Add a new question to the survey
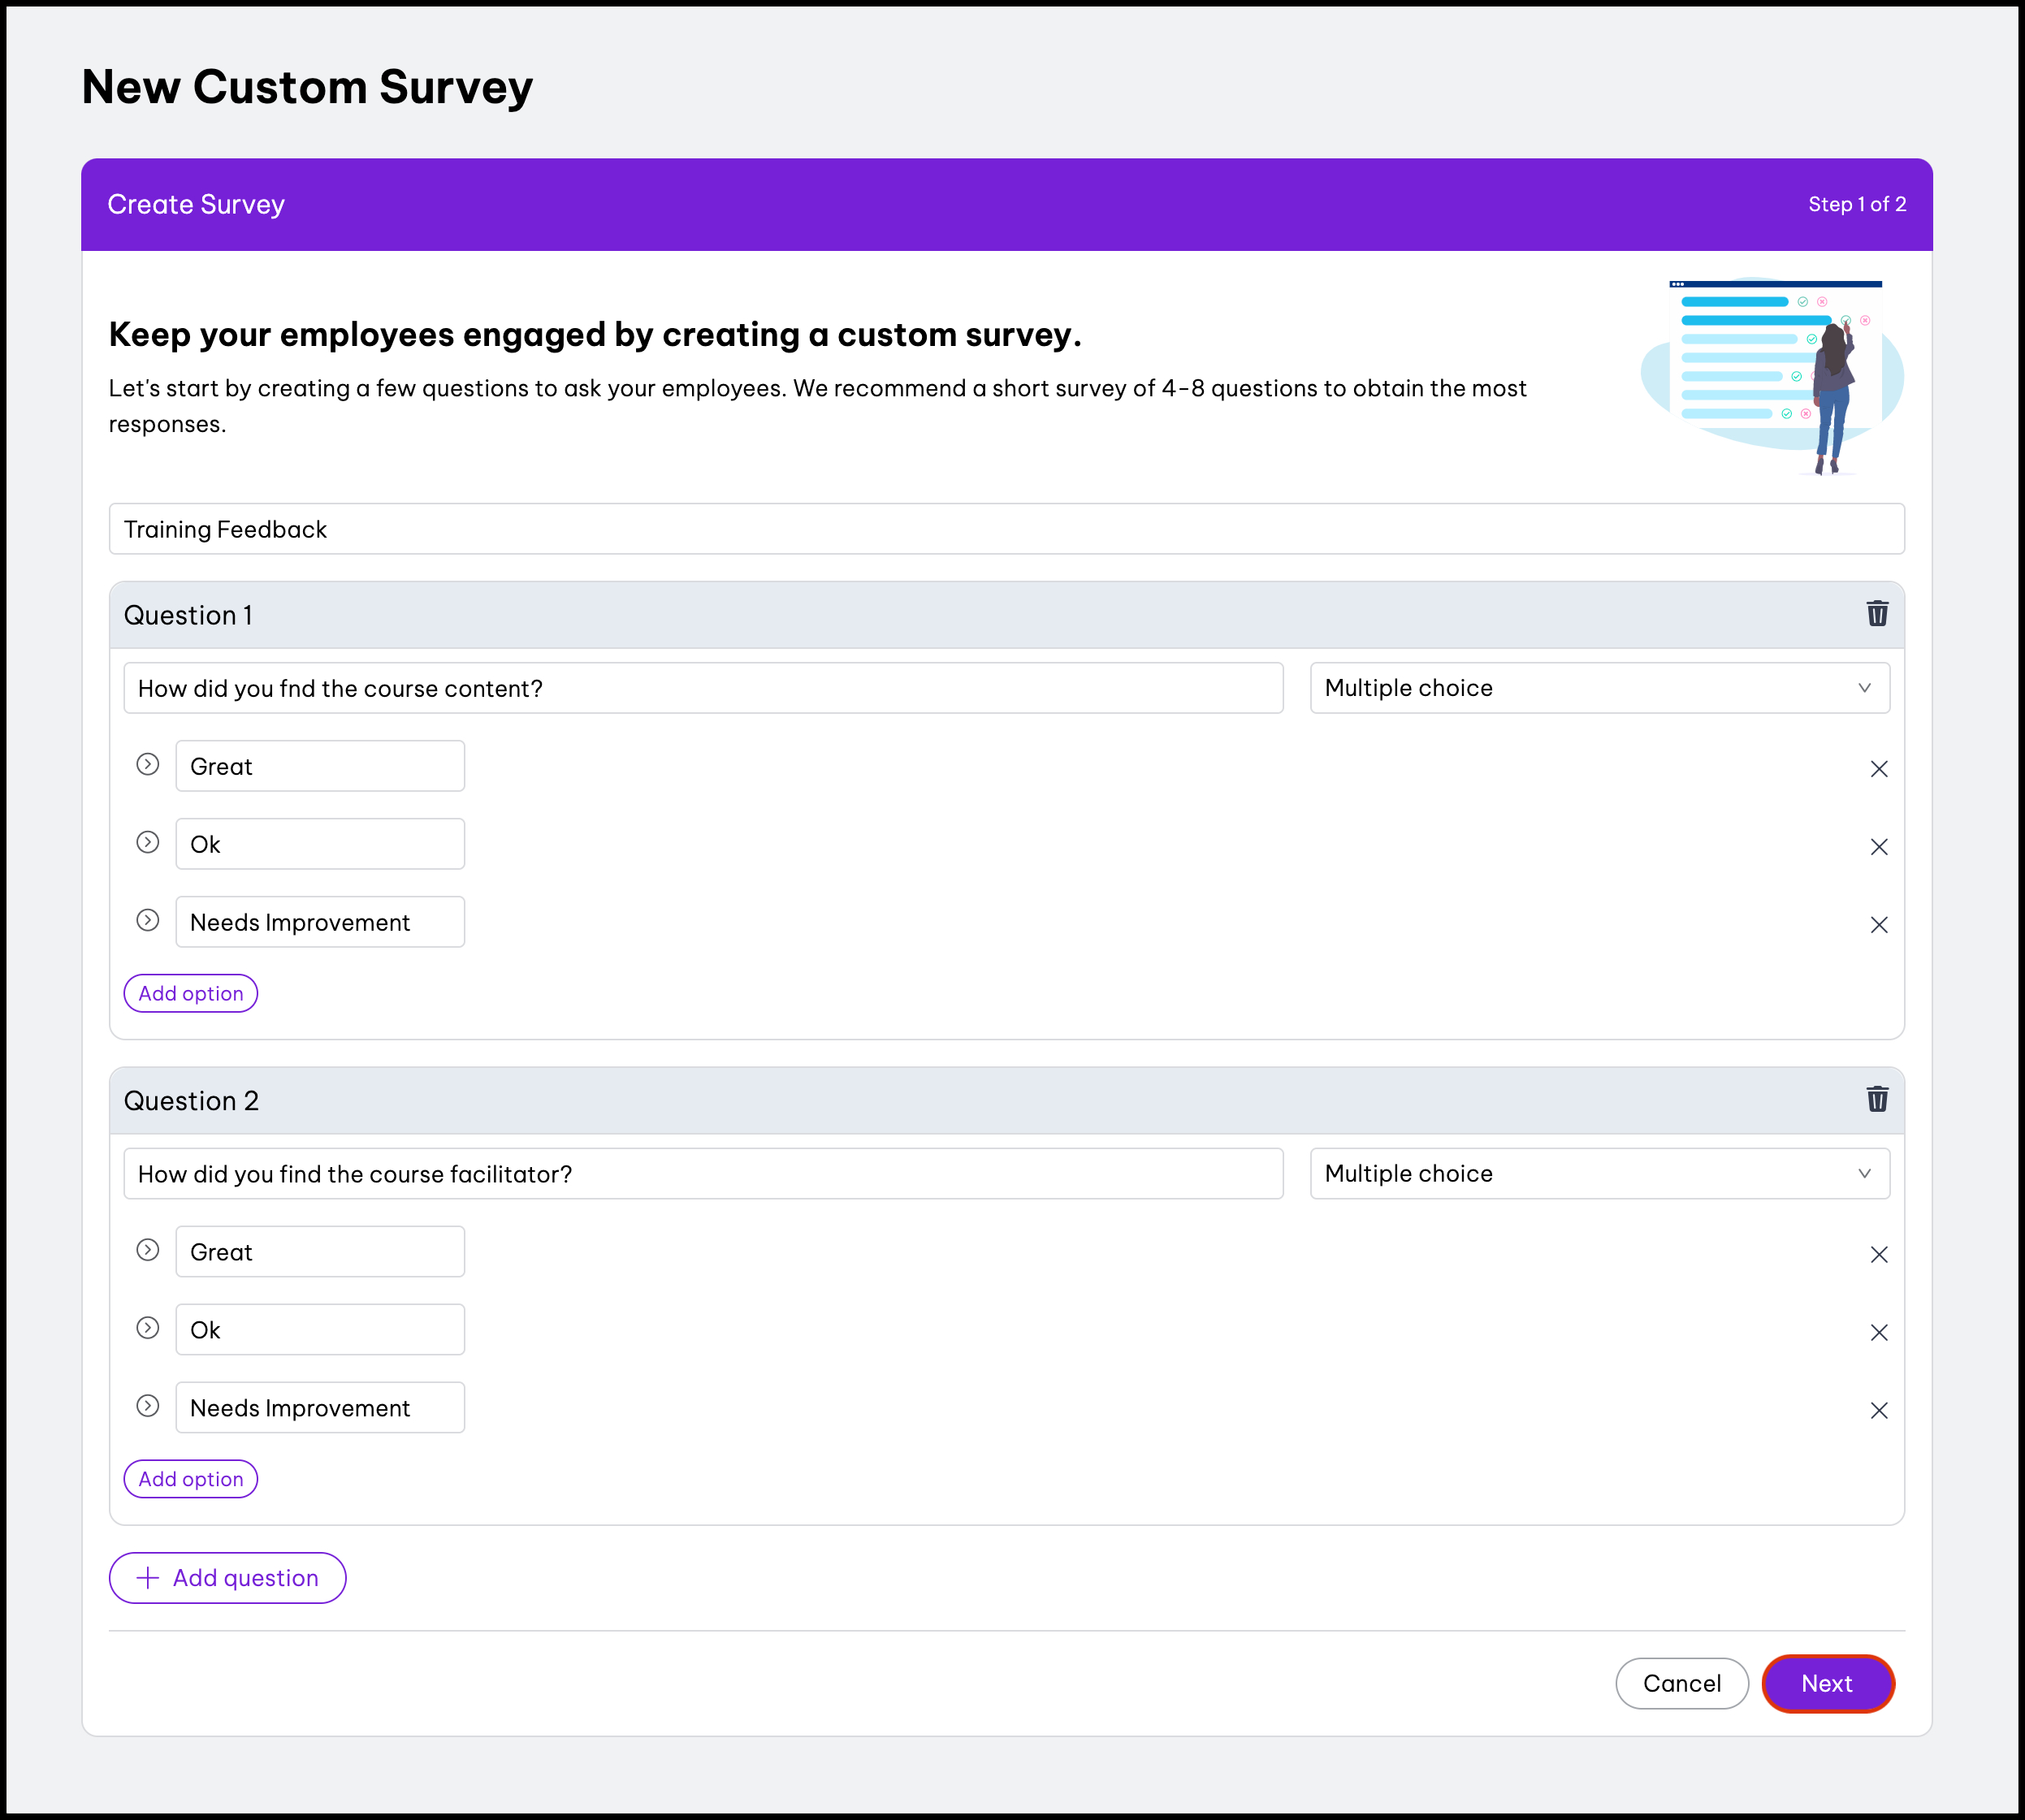Image resolution: width=2025 pixels, height=1820 pixels. click(228, 1578)
